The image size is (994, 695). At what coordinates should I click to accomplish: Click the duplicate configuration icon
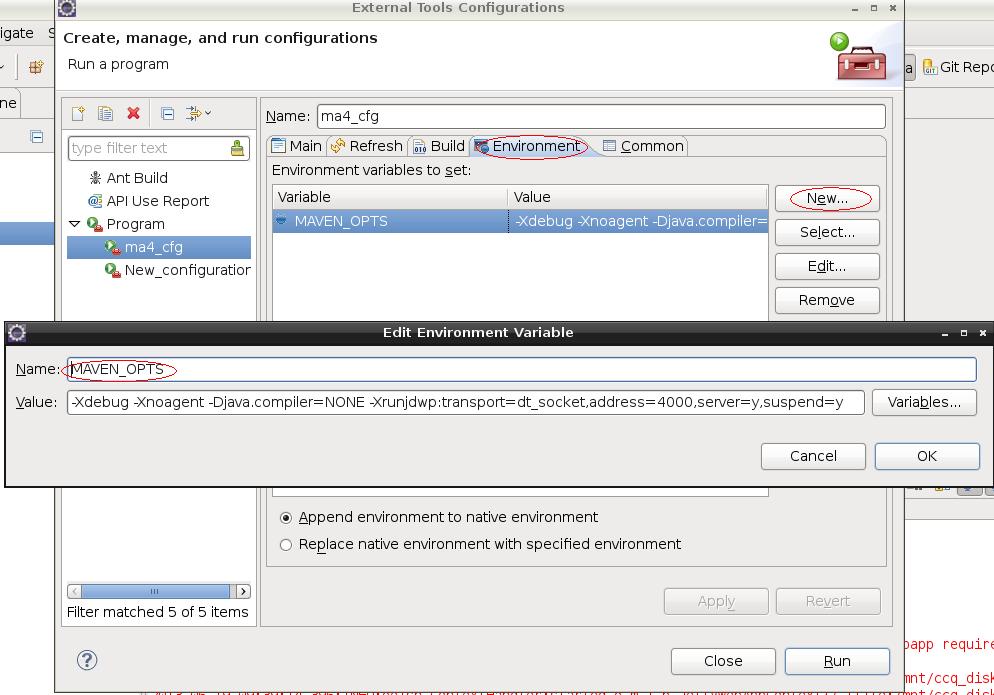[x=105, y=114]
